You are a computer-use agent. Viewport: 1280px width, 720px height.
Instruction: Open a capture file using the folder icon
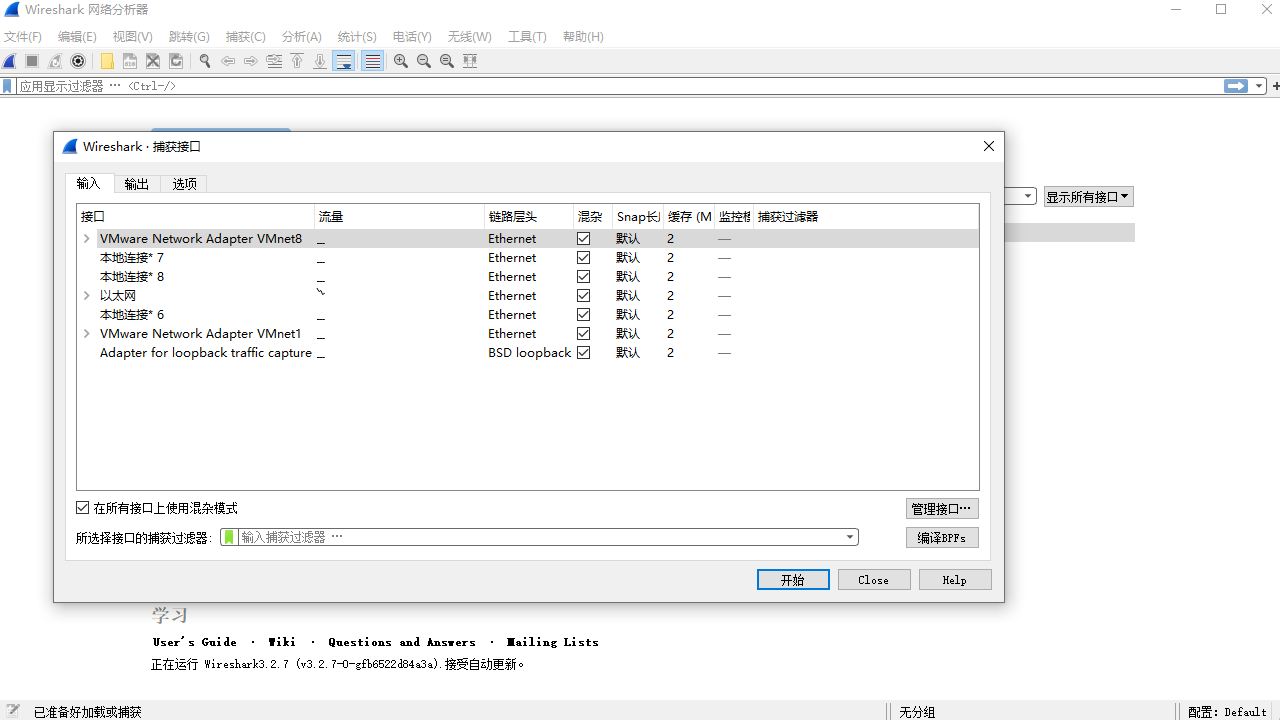pyautogui.click(x=106, y=61)
